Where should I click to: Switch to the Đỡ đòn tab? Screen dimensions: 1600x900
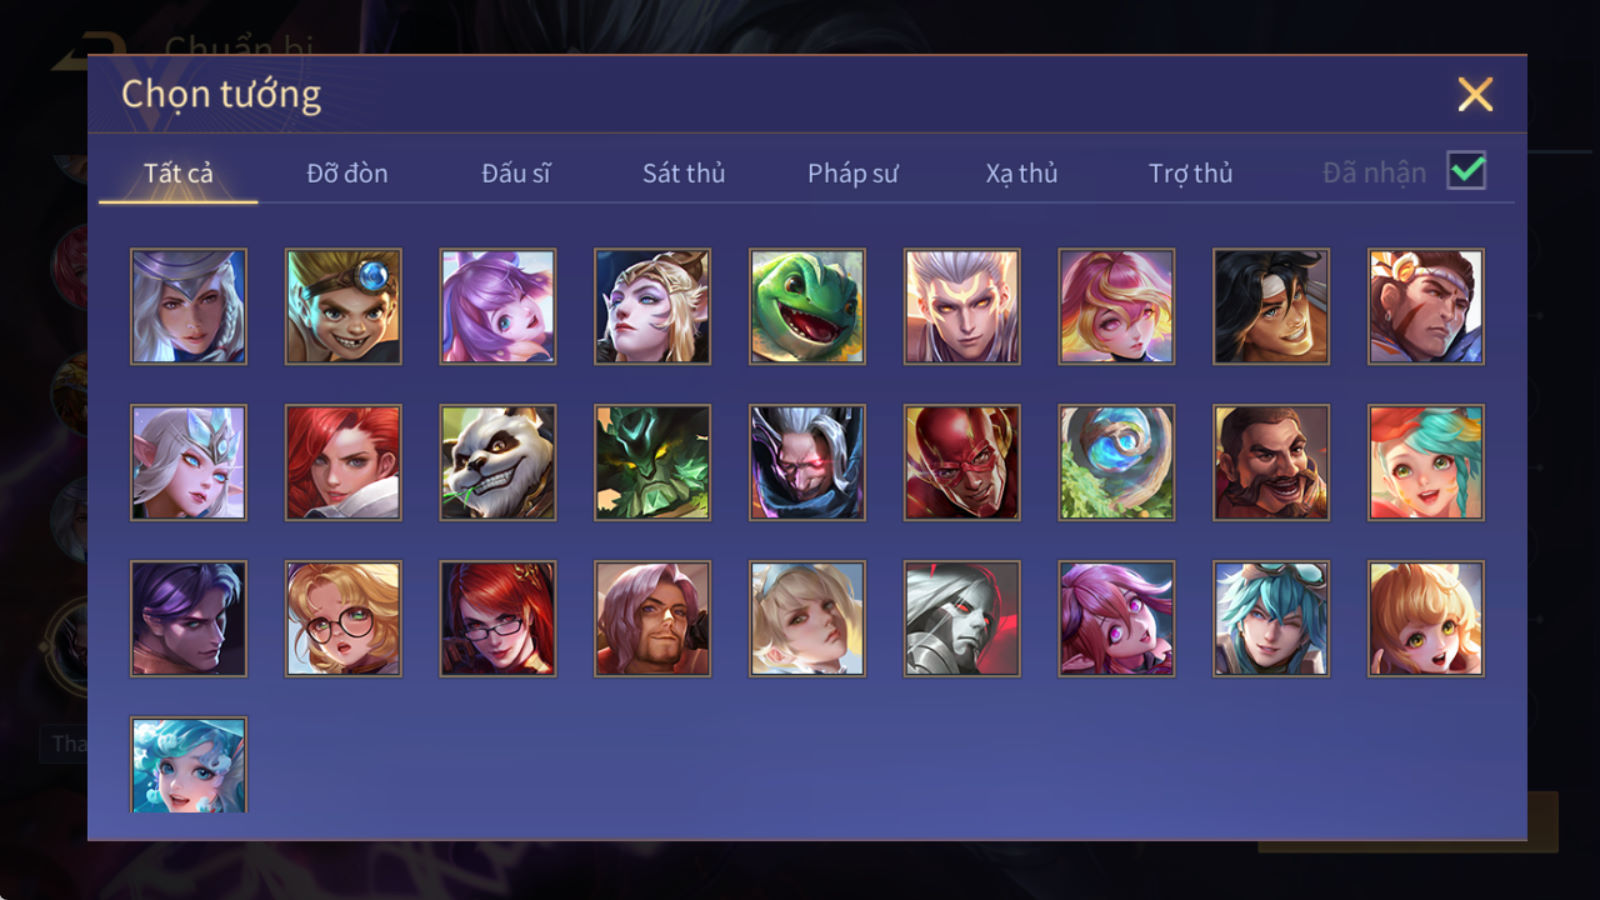[347, 173]
